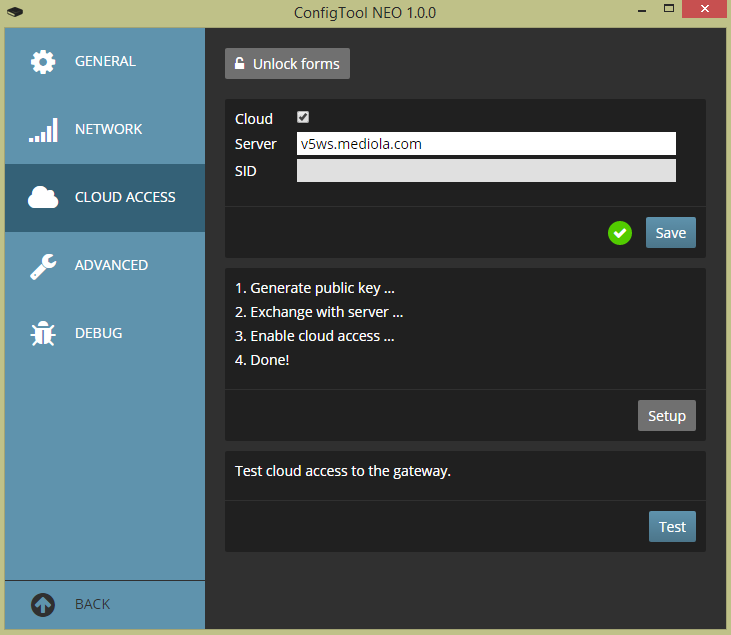Click the wrench icon for Advanced
The height and width of the screenshot is (635, 731).
click(x=43, y=266)
